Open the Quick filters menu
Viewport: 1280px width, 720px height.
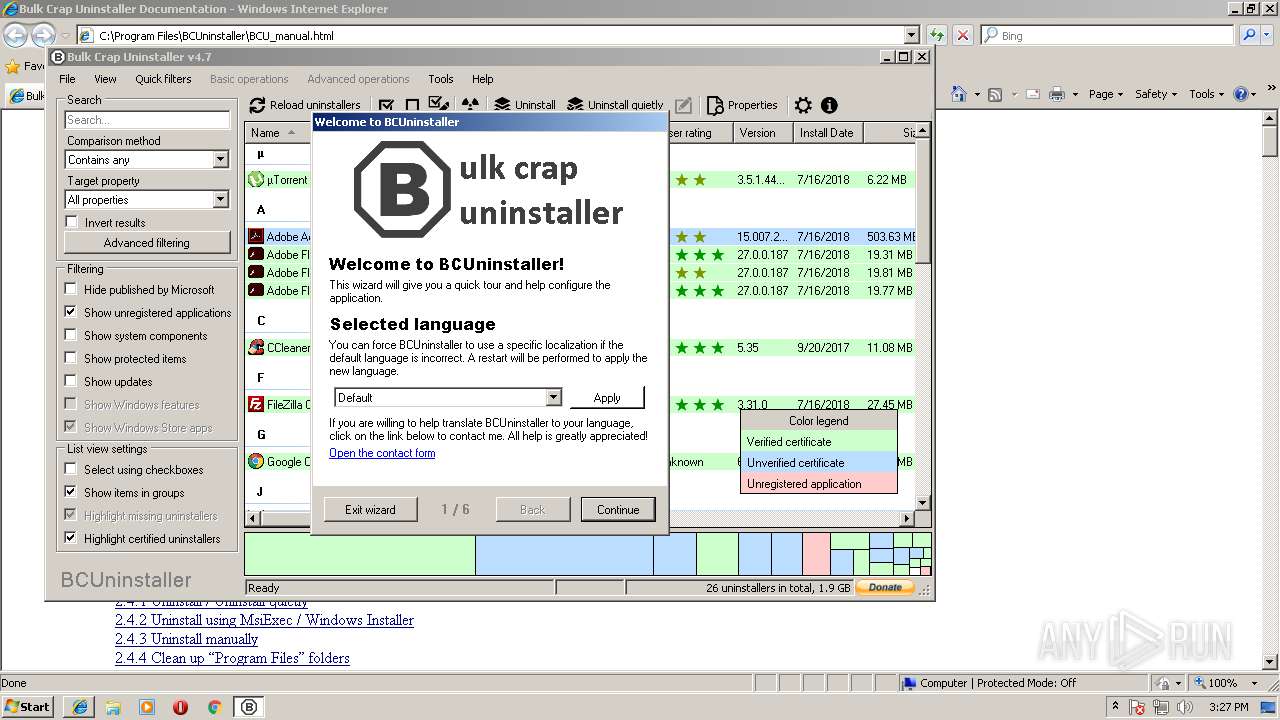(163, 79)
